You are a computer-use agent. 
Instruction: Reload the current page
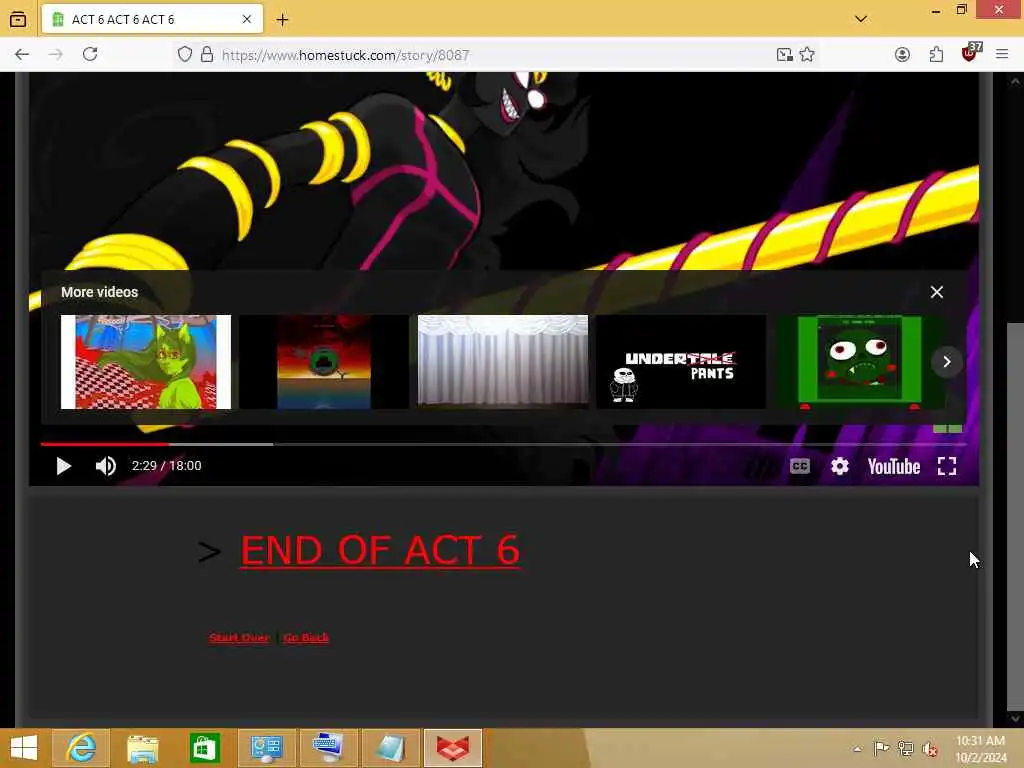tap(90, 54)
